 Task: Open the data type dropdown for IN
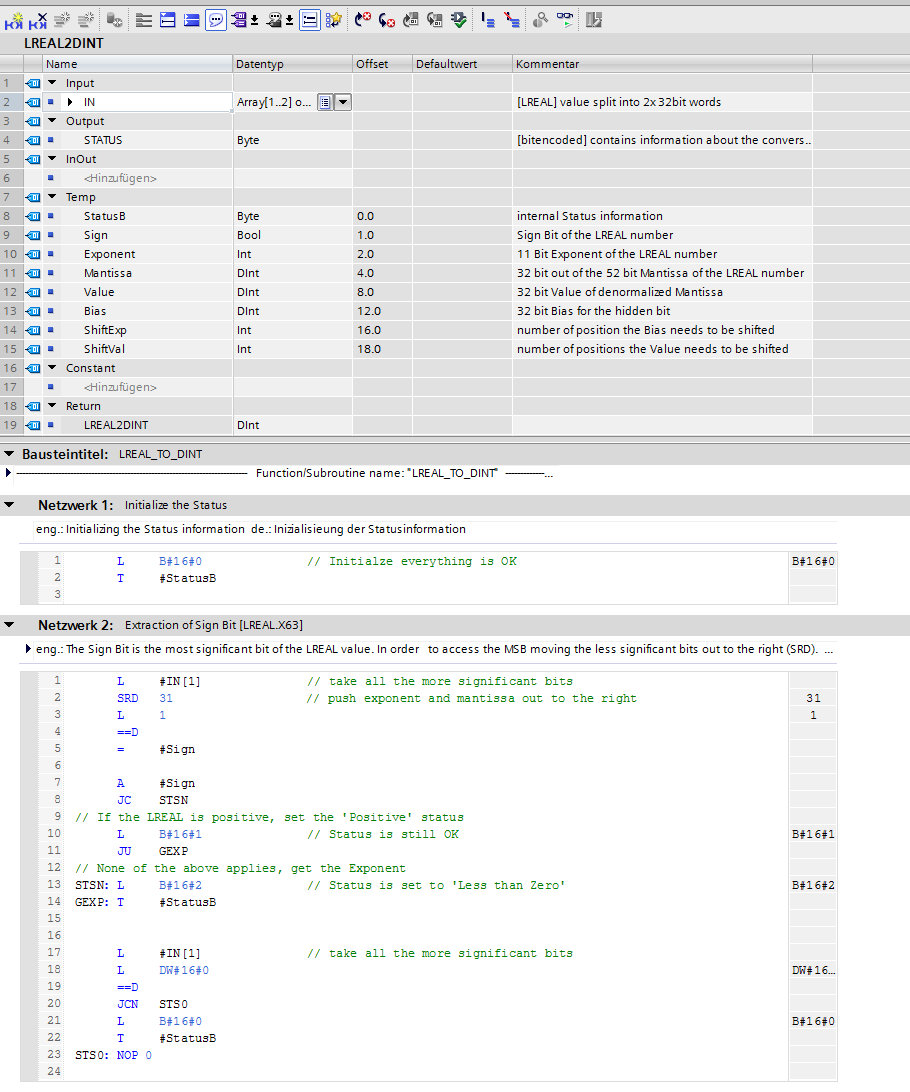tap(343, 102)
